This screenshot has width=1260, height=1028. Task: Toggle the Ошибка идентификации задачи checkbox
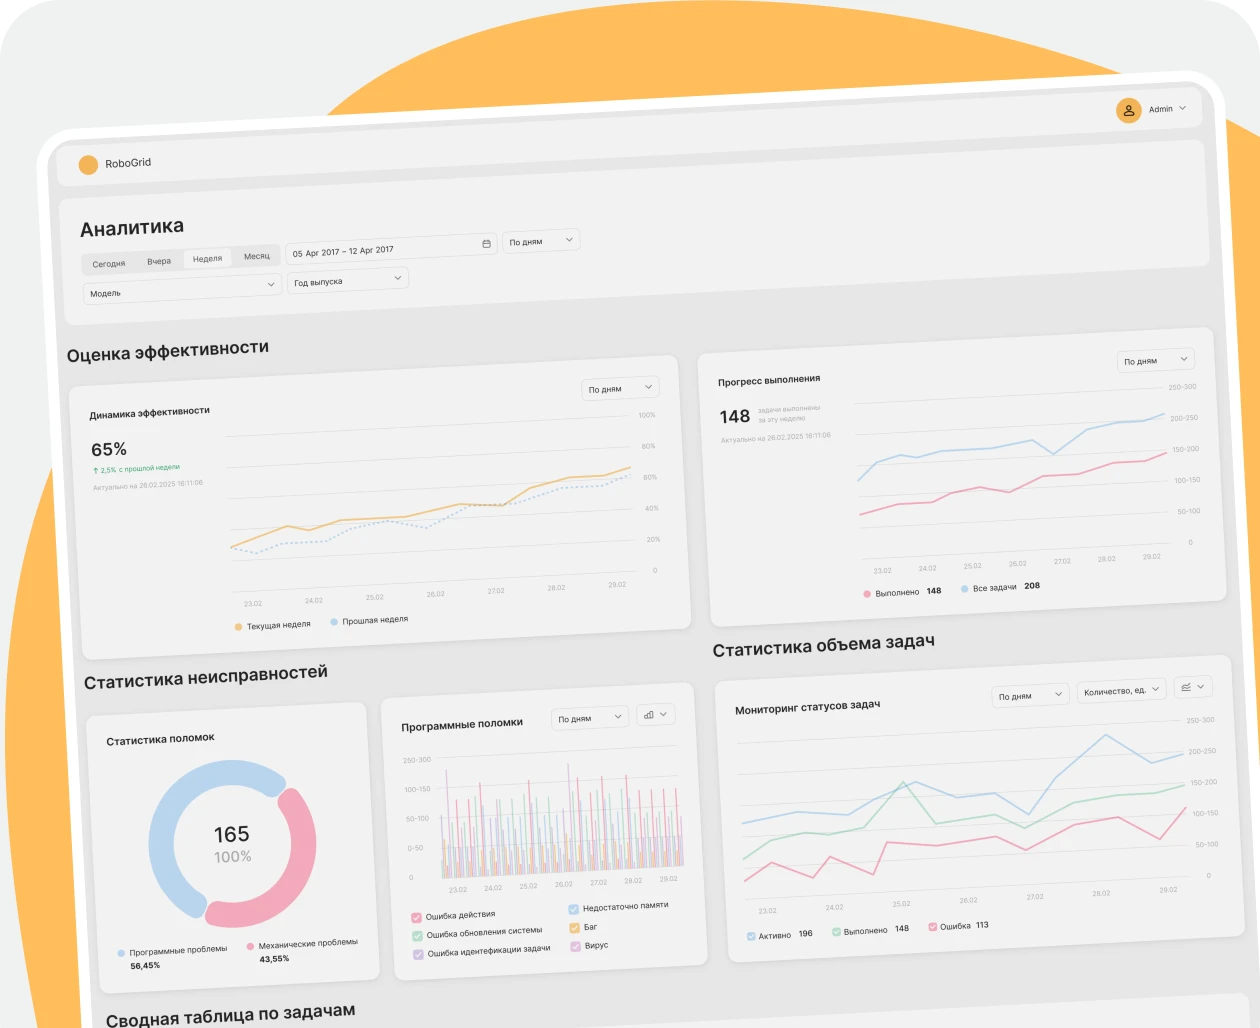coord(418,955)
